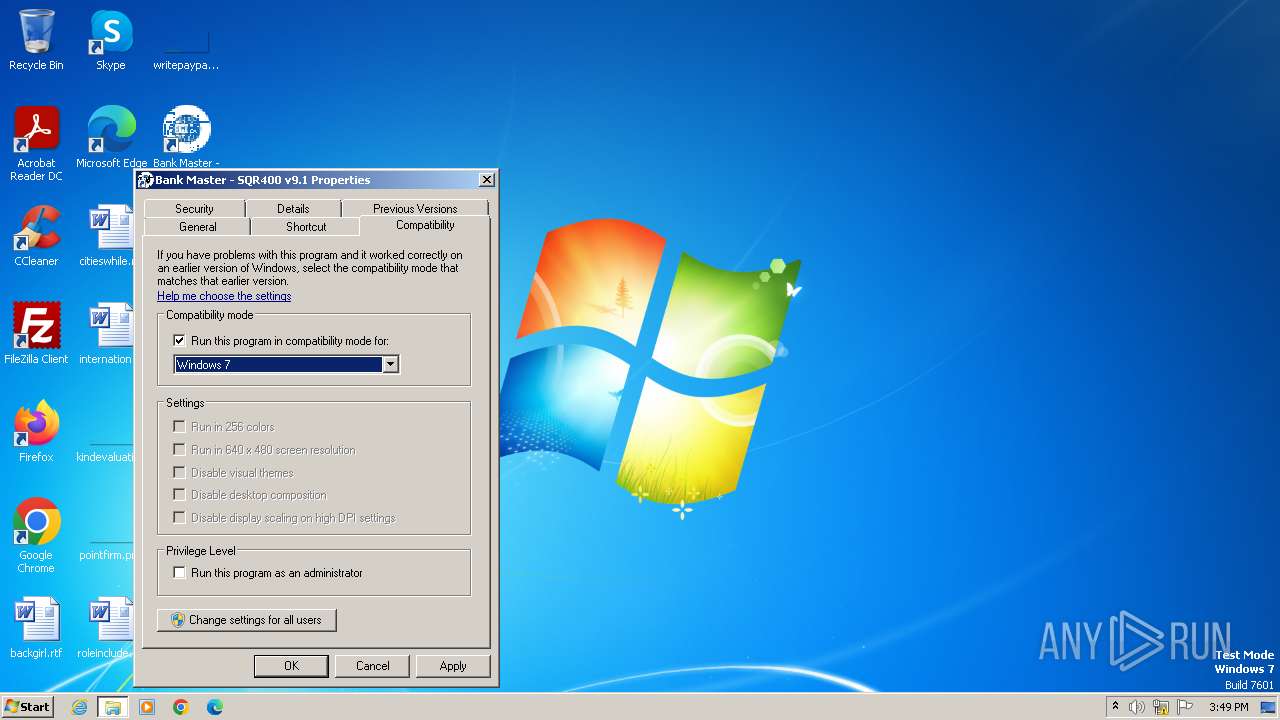The width and height of the screenshot is (1280, 720).
Task: Open the Google Chrome desktop shortcut
Action: (x=36, y=536)
